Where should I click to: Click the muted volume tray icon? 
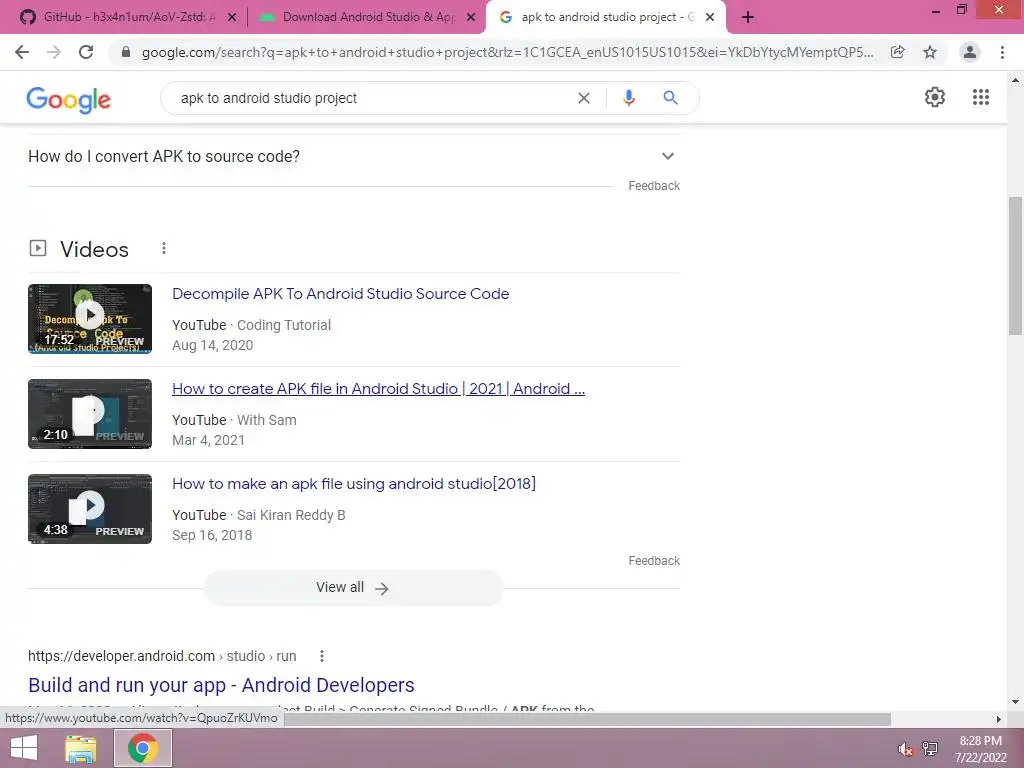905,749
